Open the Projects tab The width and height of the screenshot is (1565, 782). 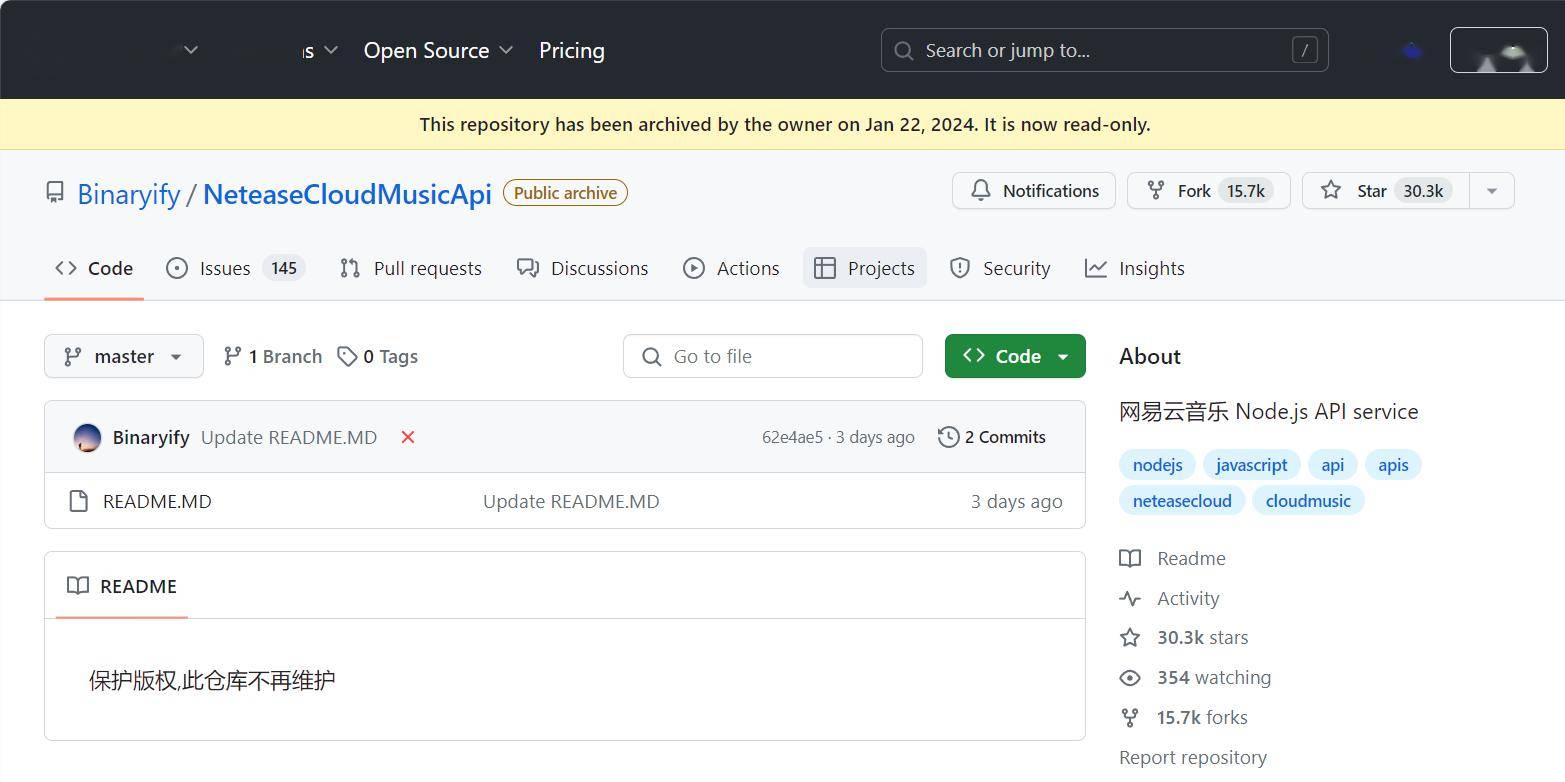pos(865,268)
